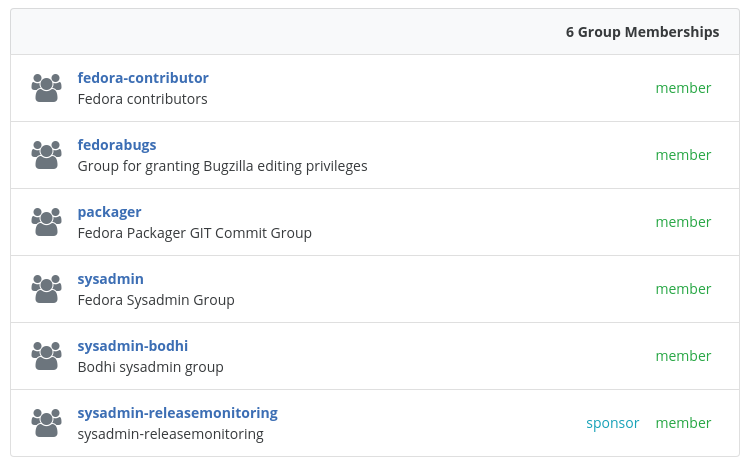Image resolution: width=755 pixels, height=467 pixels.
Task: Click the member label in Fedora Sysadmin Group row
Action: click(x=683, y=288)
